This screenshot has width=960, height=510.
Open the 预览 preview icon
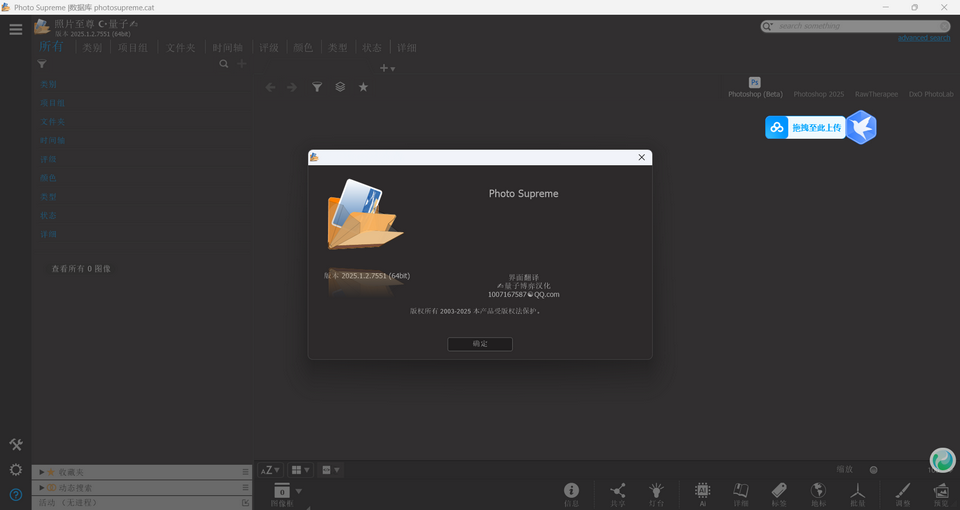point(941,493)
